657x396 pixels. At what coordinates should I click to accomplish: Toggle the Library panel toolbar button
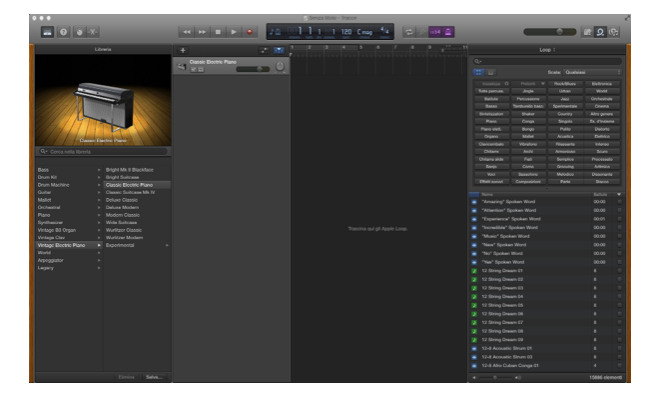[x=47, y=32]
